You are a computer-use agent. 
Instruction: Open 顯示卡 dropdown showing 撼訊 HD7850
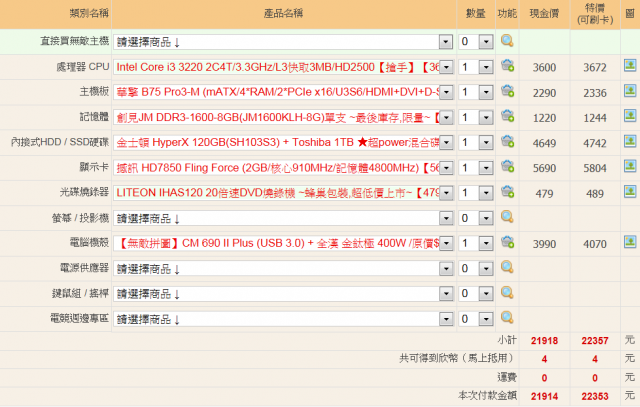pyautogui.click(x=283, y=168)
